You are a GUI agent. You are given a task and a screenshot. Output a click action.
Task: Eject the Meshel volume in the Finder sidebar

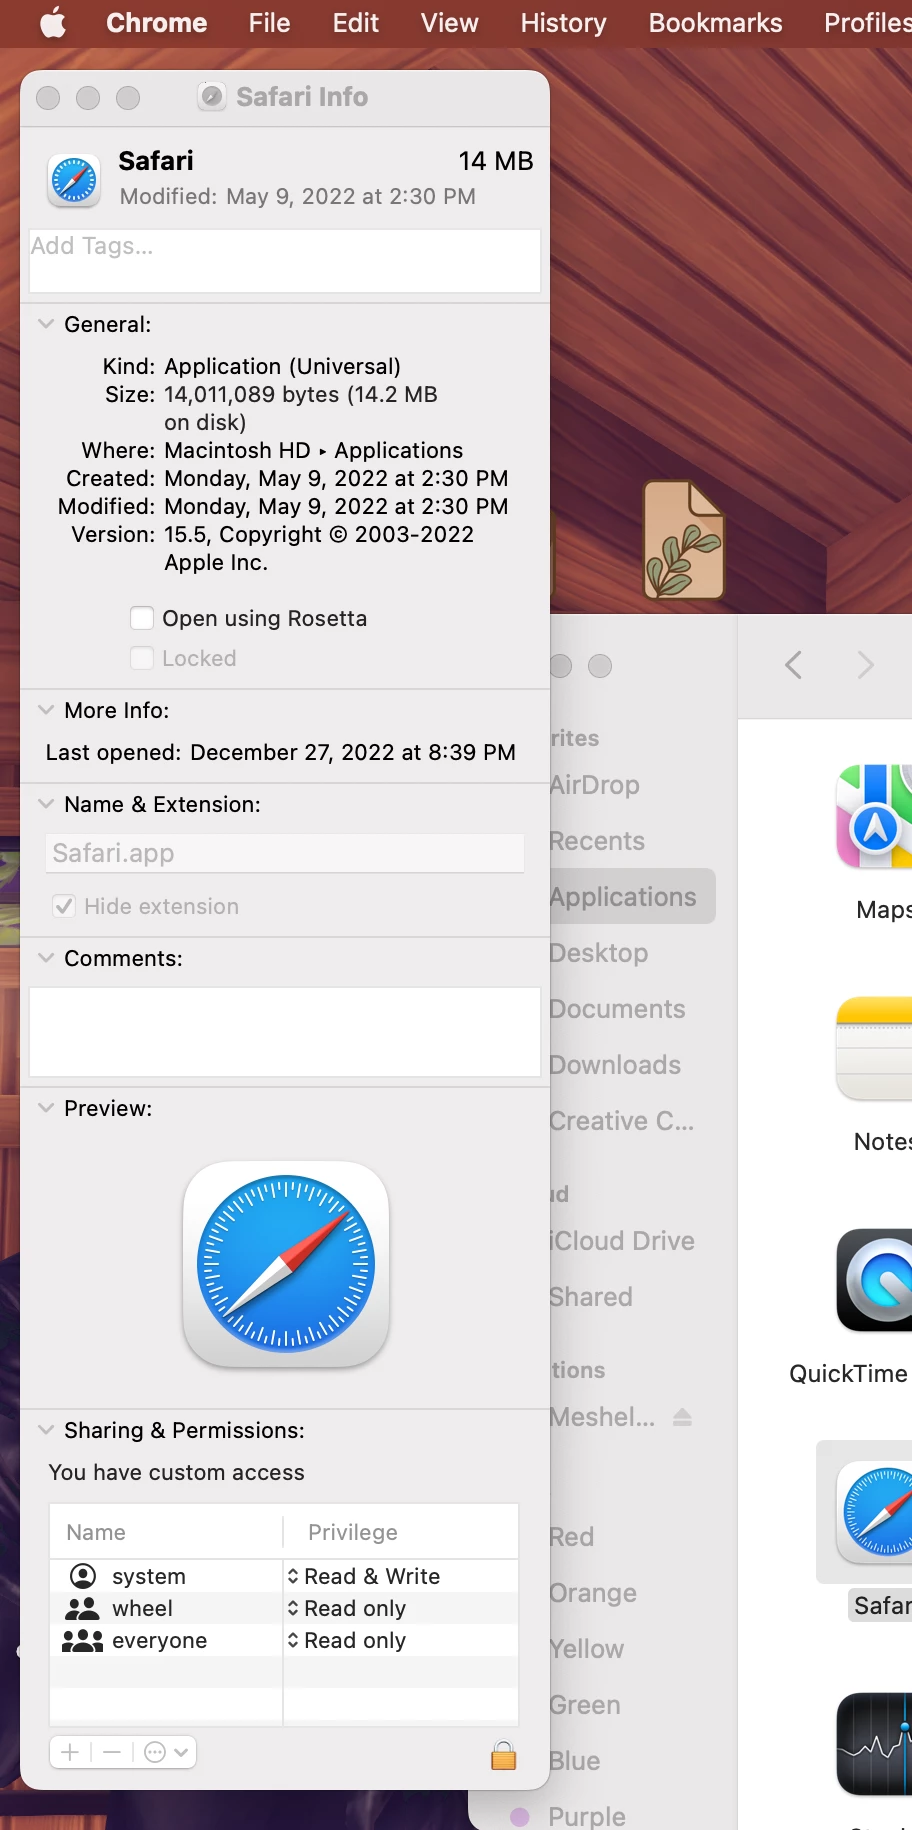pyautogui.click(x=682, y=1417)
